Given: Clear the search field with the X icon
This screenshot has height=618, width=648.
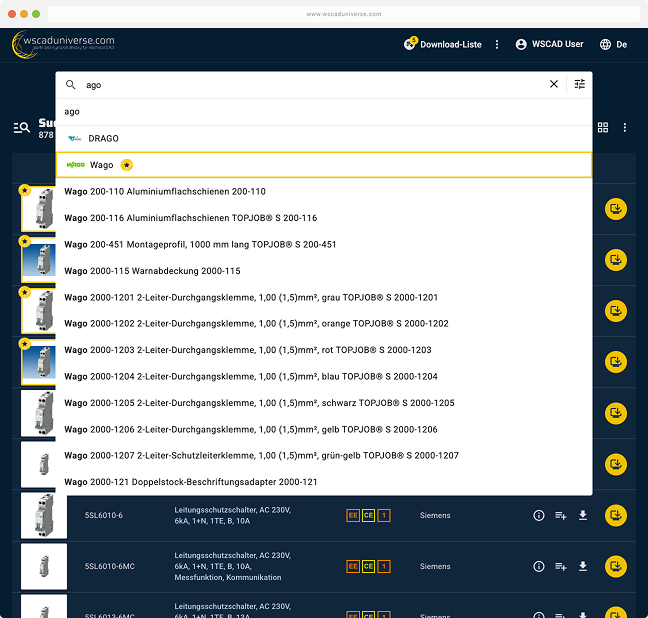Looking at the screenshot, I should (554, 85).
